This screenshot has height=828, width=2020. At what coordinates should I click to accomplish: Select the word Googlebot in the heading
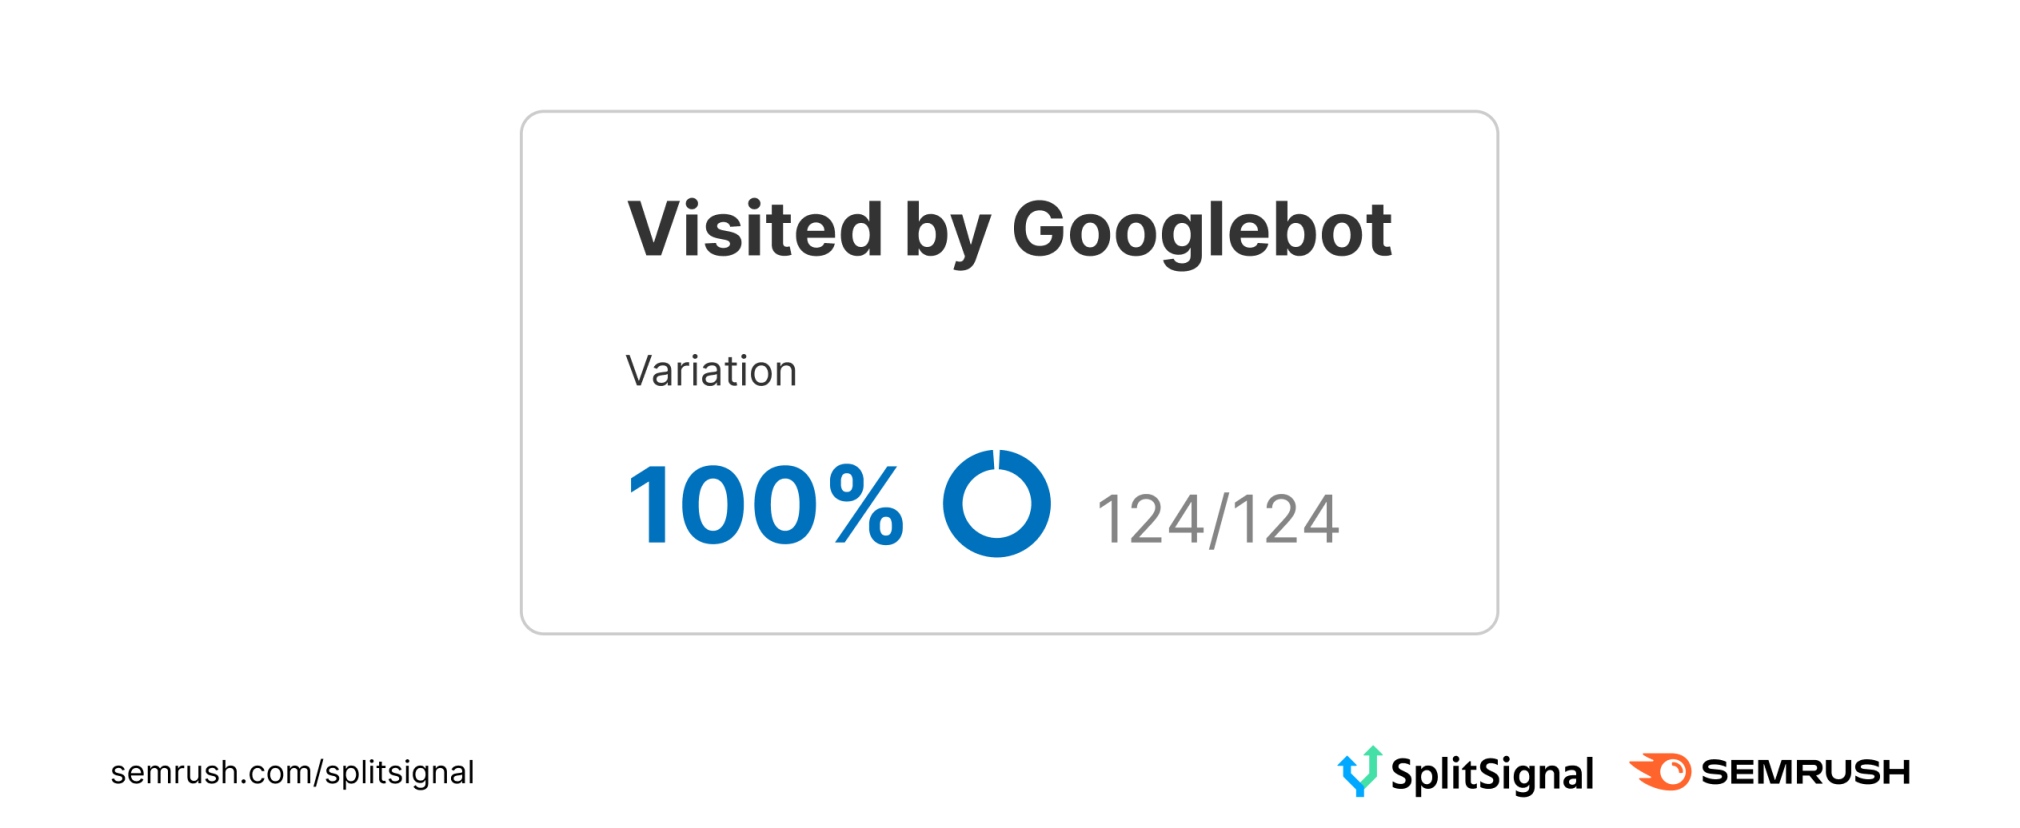pyautogui.click(x=1201, y=230)
